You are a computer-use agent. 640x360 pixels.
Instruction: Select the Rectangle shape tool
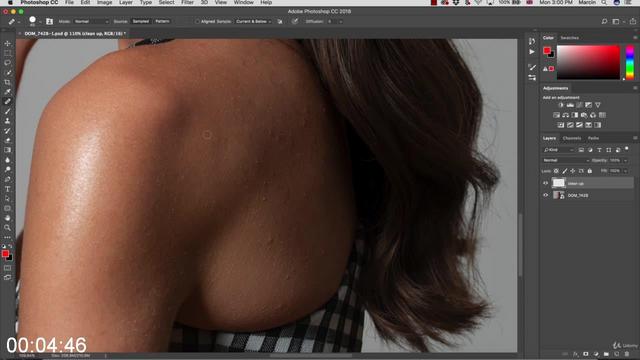[x=7, y=208]
